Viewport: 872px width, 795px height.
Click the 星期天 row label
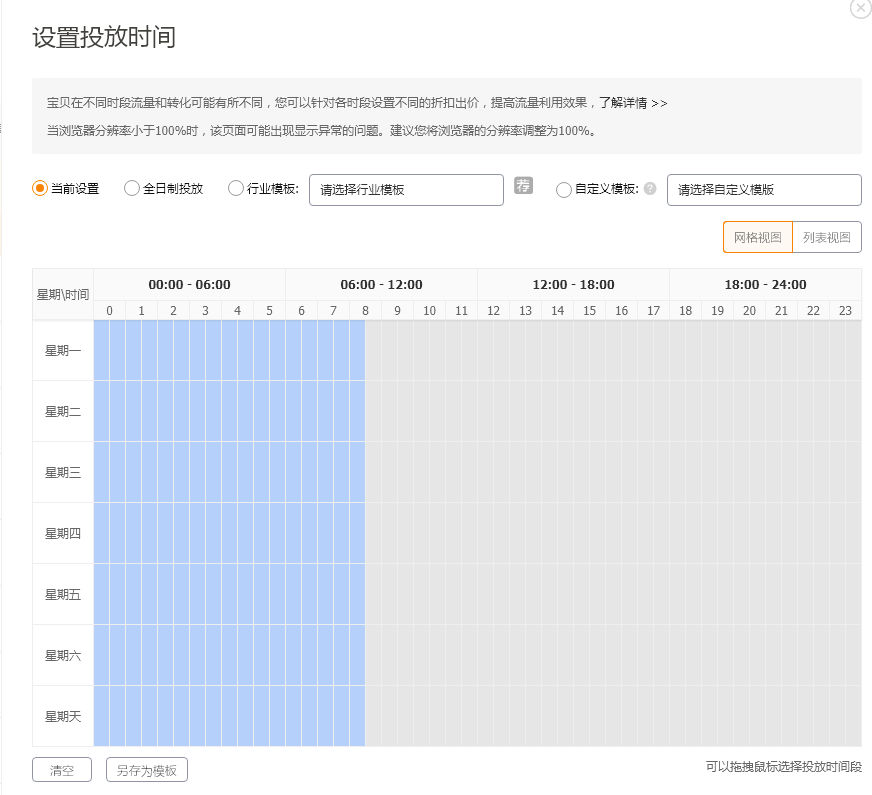tap(63, 717)
